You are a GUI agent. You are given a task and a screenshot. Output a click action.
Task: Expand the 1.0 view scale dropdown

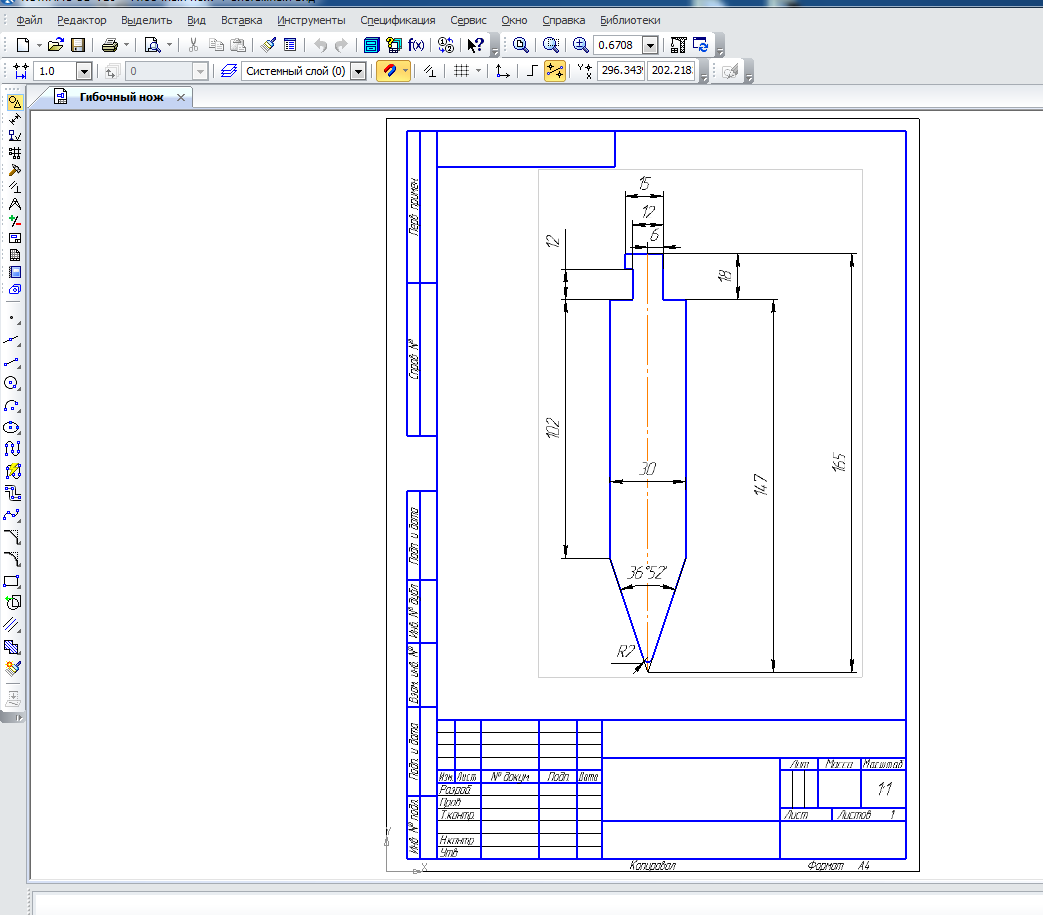[x=83, y=71]
